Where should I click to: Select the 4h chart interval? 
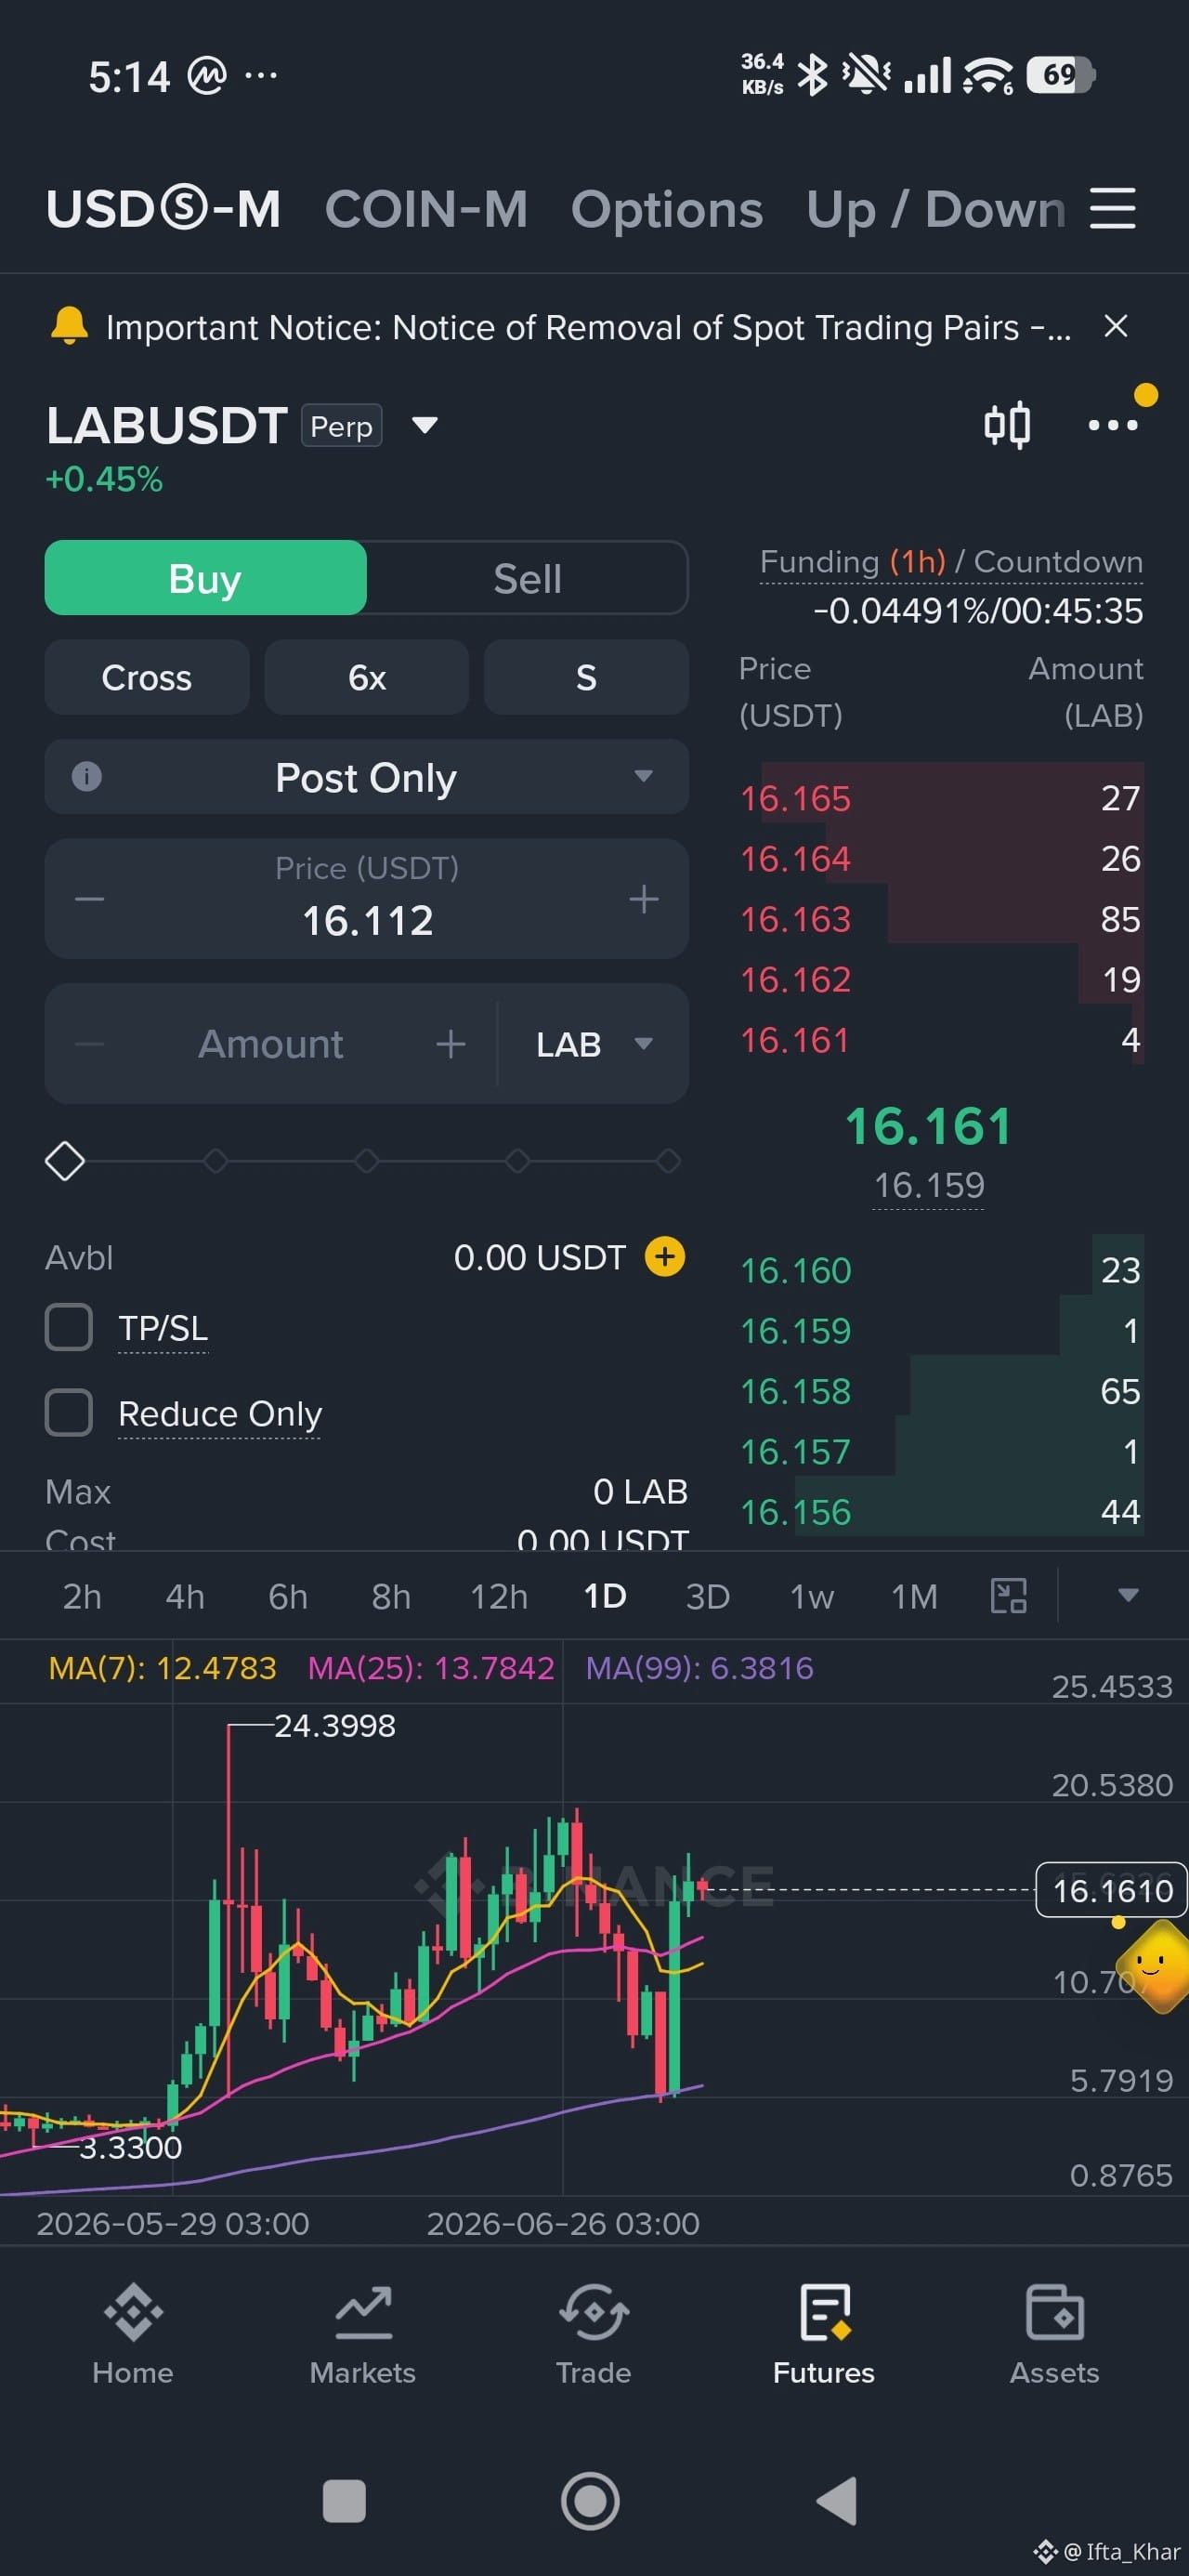pyautogui.click(x=185, y=1596)
